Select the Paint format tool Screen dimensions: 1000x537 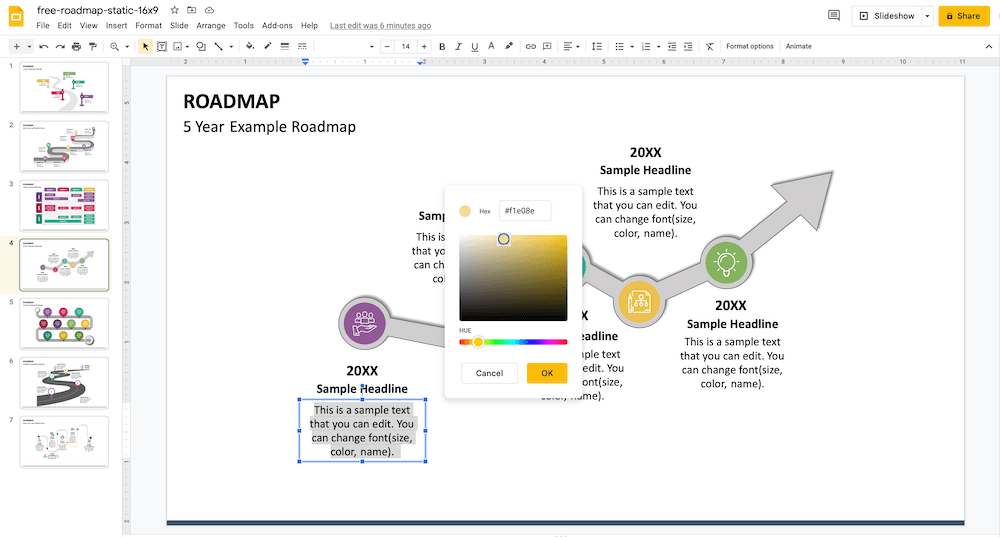(x=93, y=47)
